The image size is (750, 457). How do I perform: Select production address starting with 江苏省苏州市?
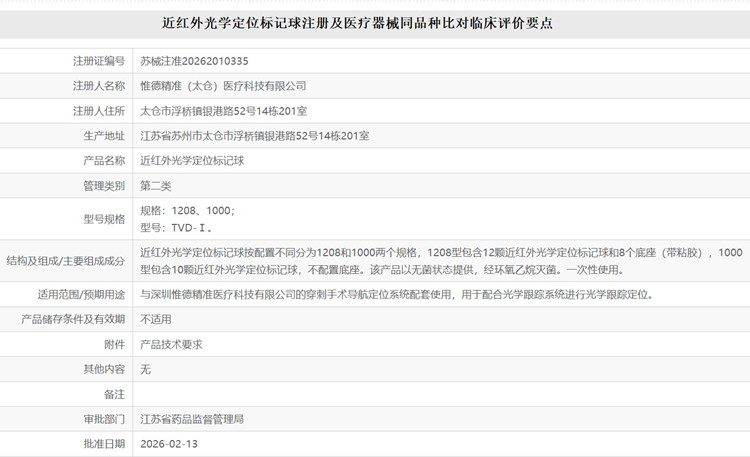point(254,136)
